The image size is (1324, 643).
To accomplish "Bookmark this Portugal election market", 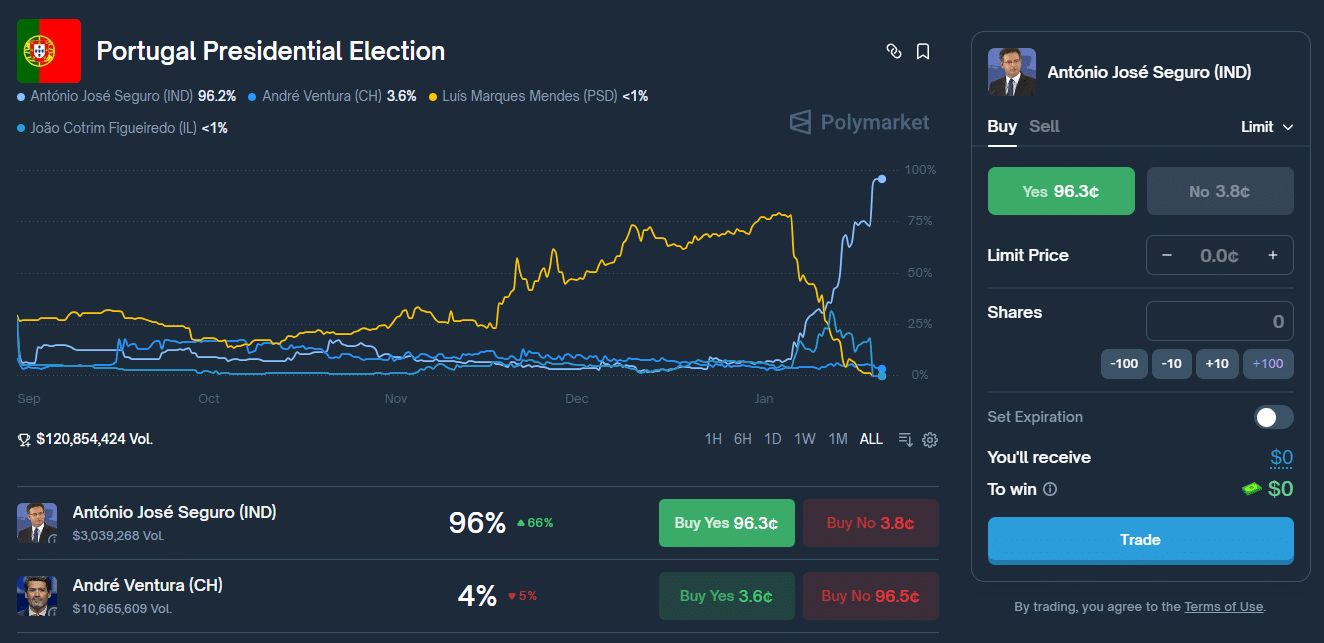I will coord(923,51).
